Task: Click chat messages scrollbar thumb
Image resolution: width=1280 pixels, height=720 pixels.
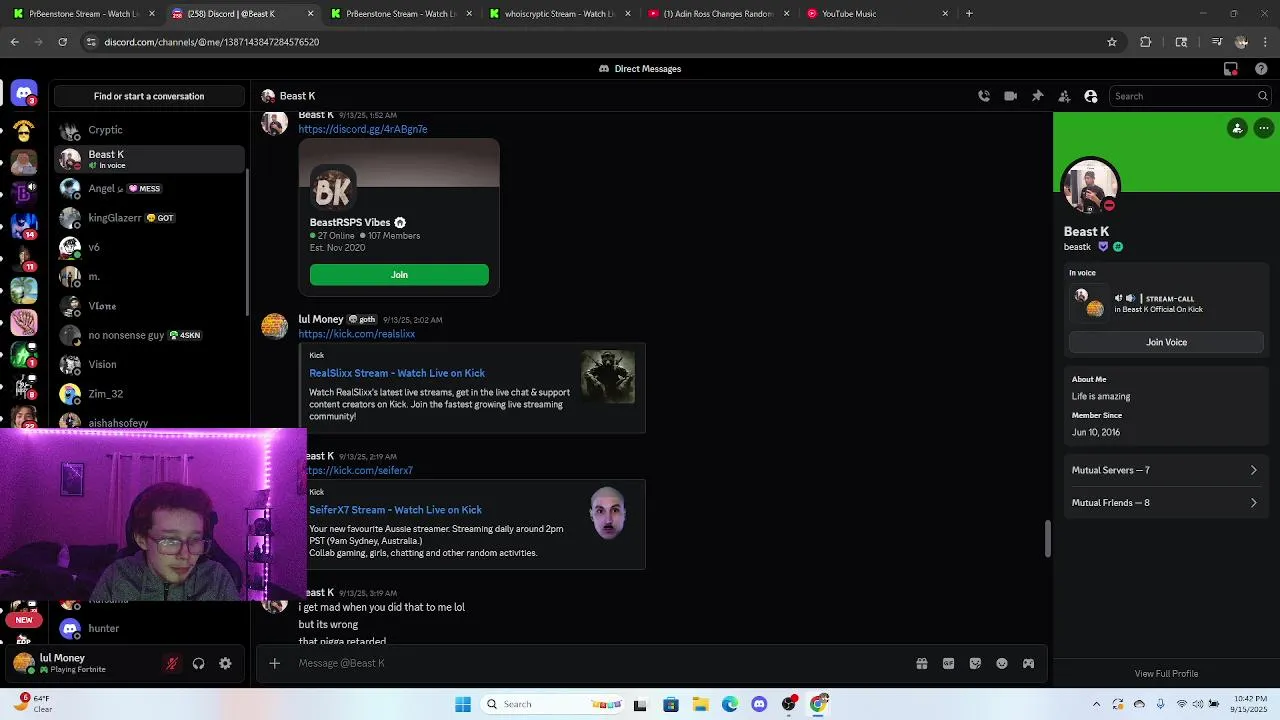Action: pos(1047,539)
